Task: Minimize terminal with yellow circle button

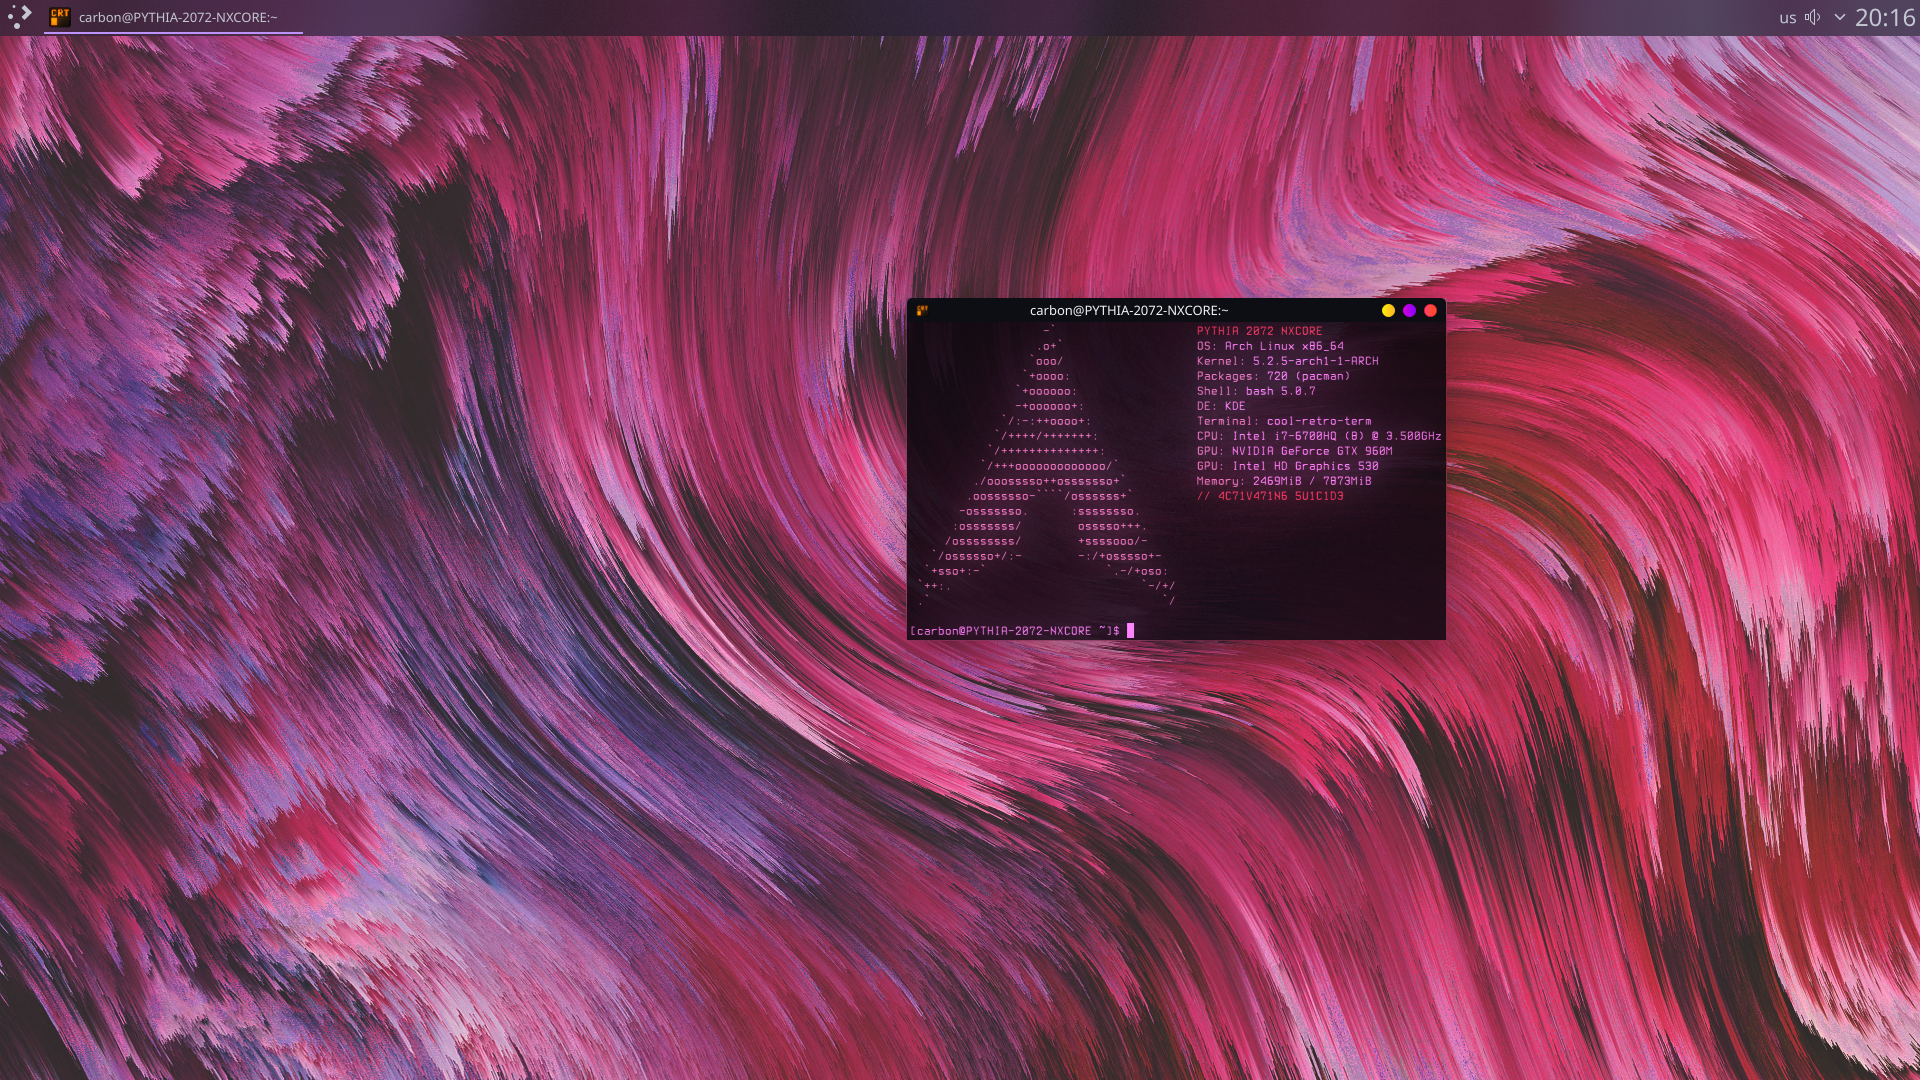Action: [x=1388, y=311]
